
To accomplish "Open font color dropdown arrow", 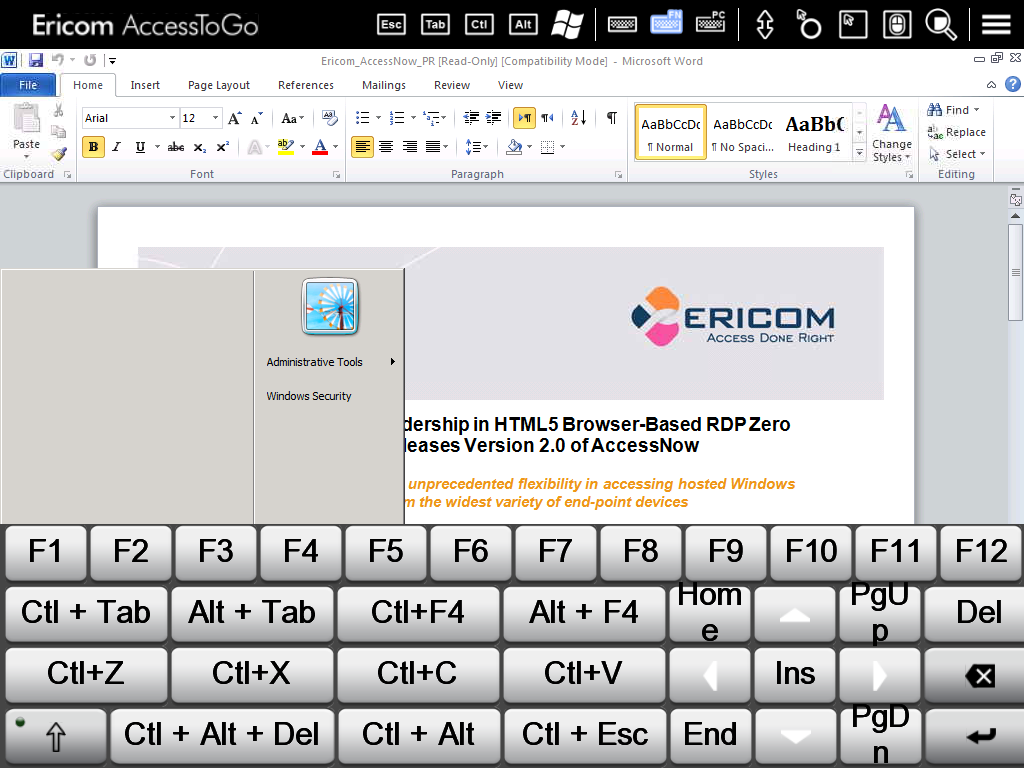I will coord(336,147).
